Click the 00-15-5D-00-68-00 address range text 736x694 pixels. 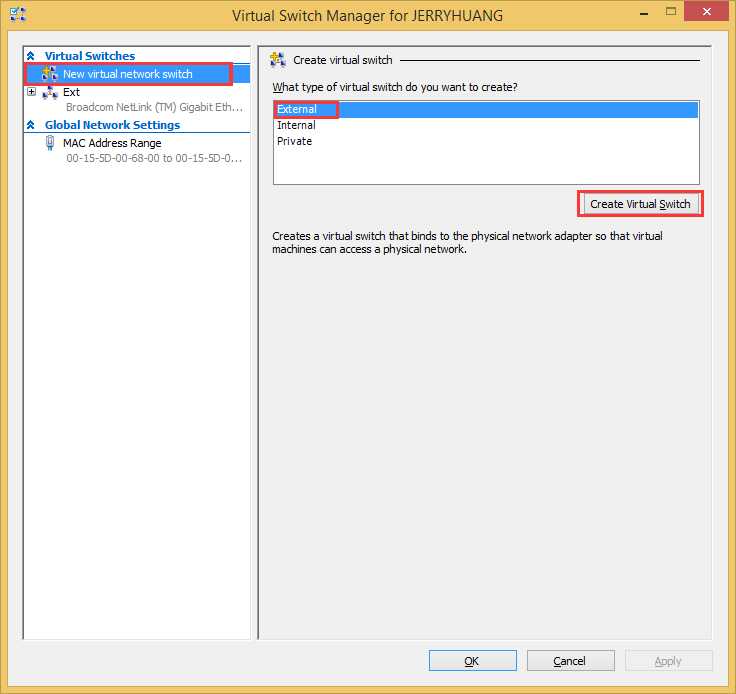point(154,158)
